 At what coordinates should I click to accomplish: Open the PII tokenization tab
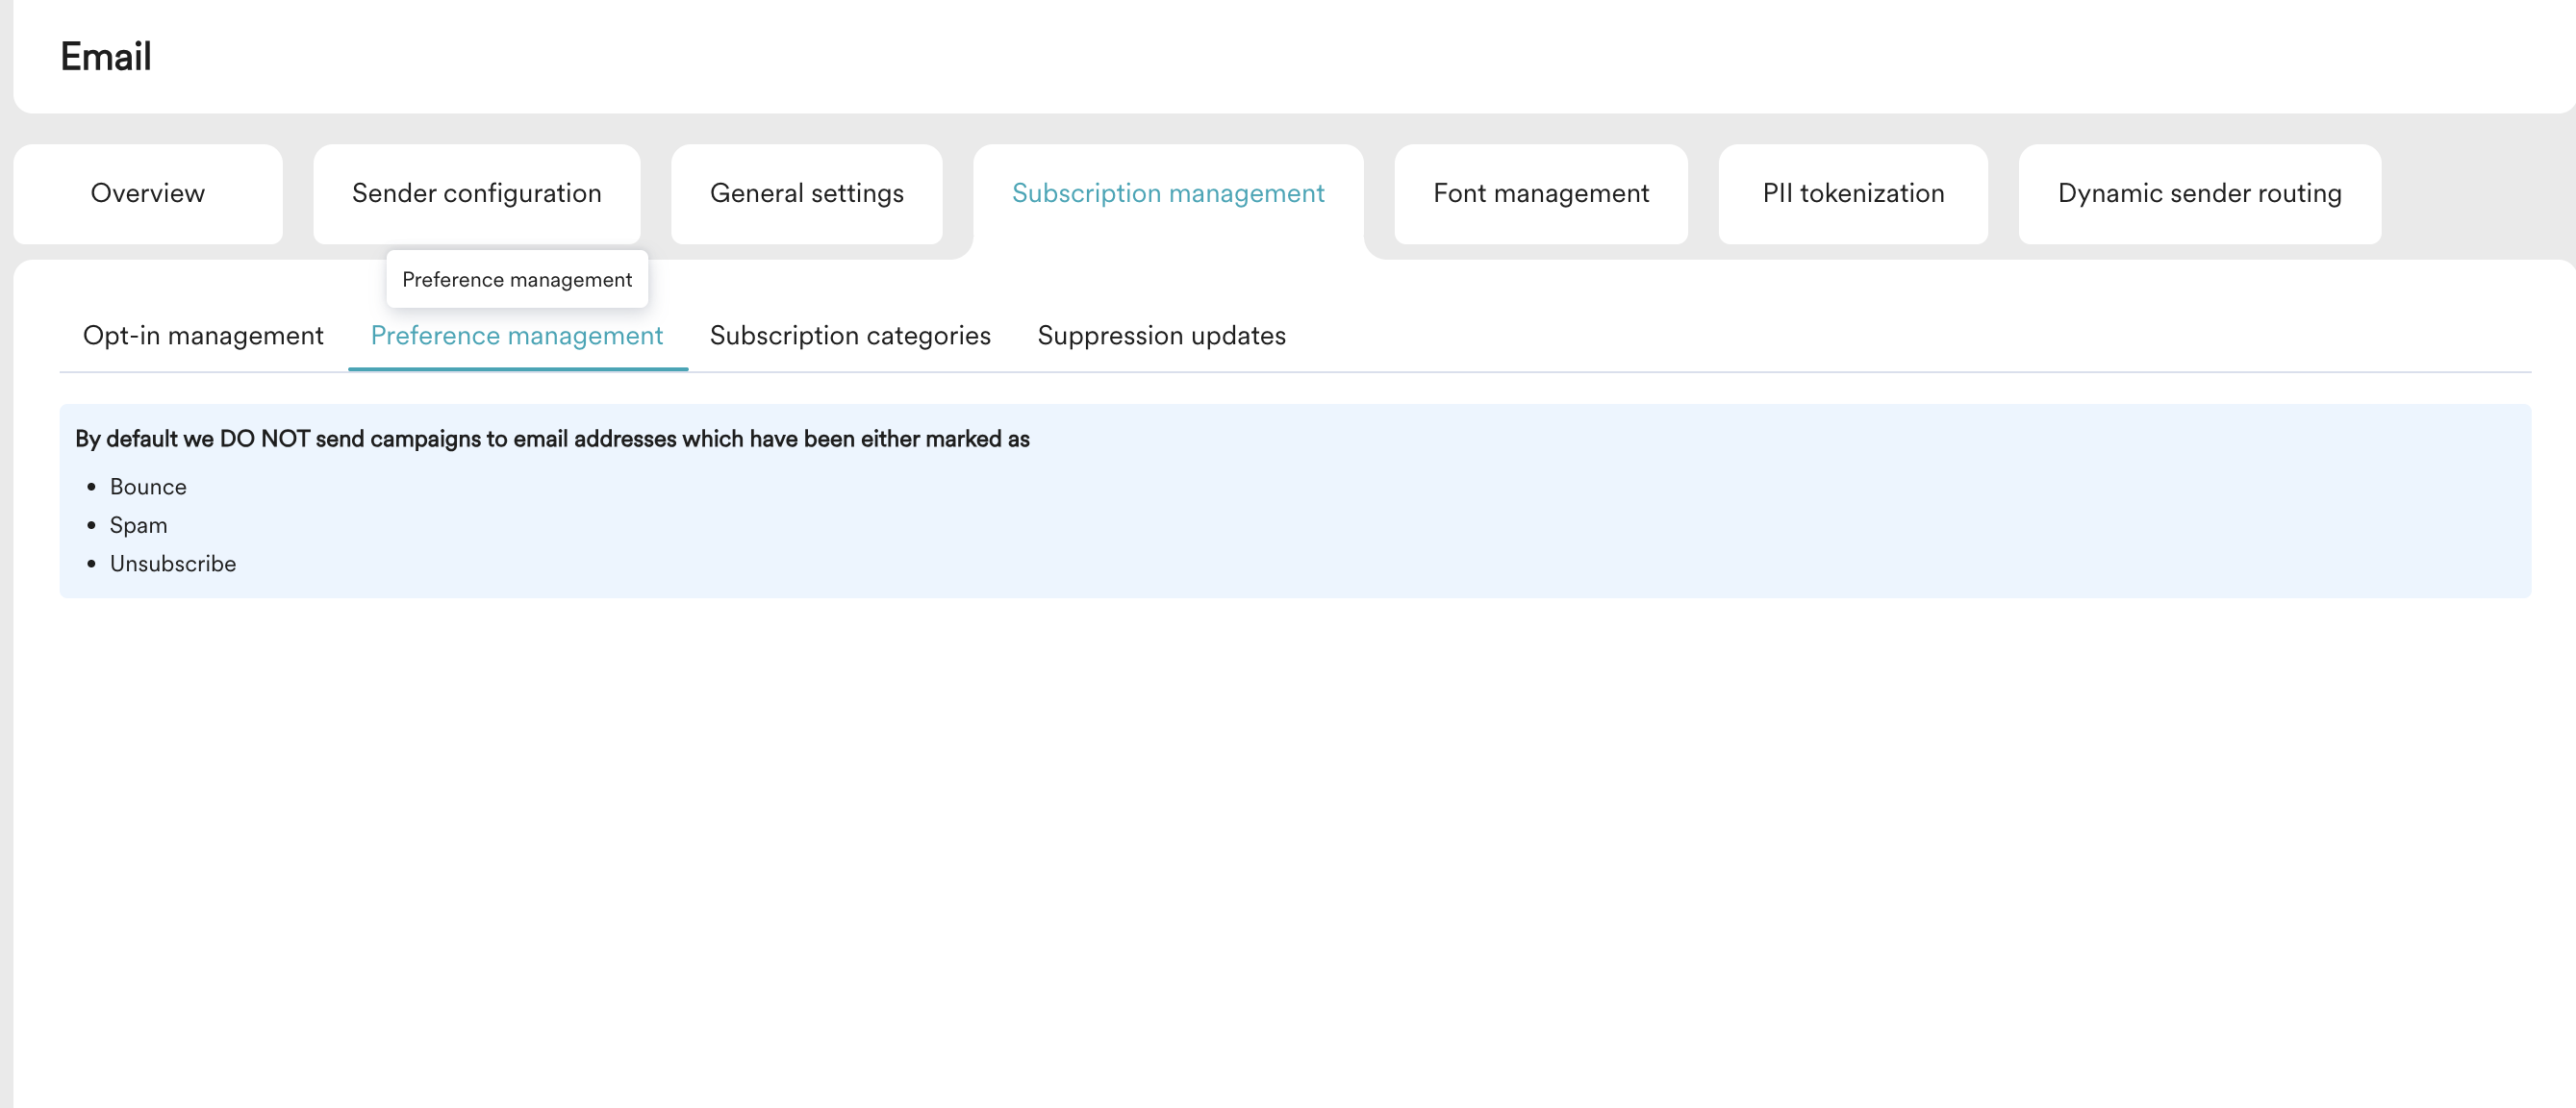1852,194
